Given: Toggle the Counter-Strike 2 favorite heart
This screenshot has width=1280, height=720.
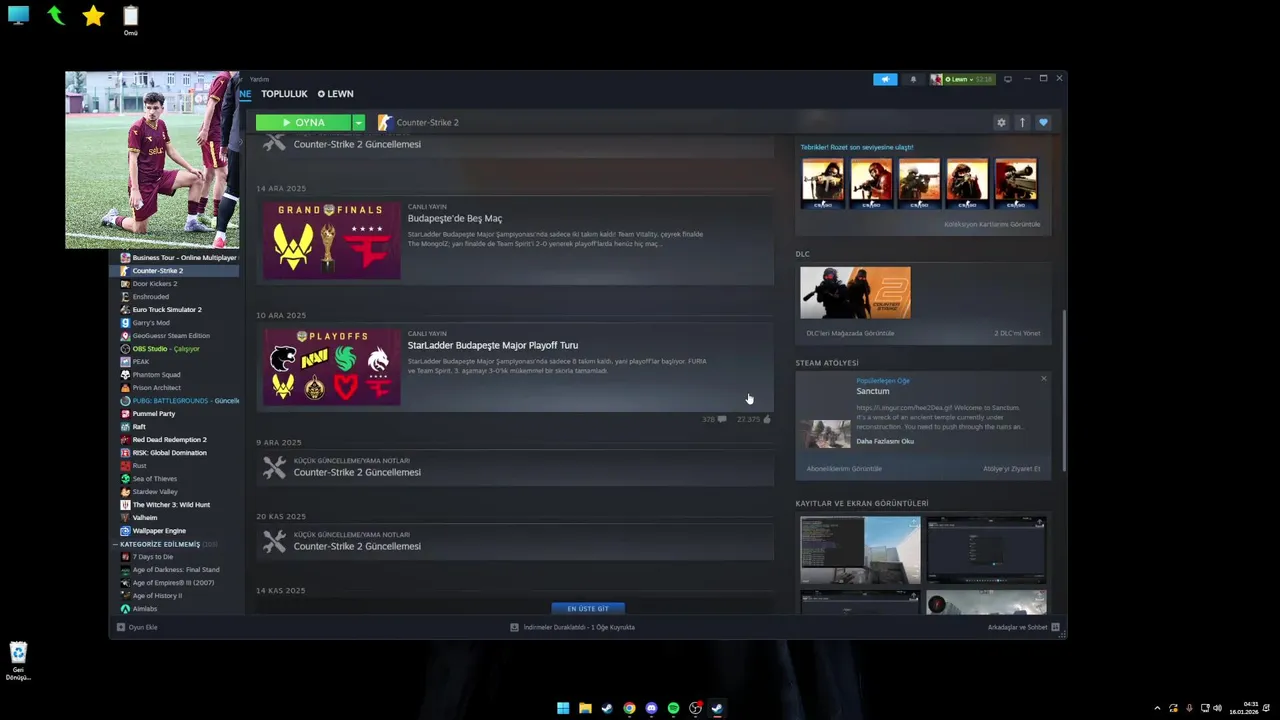Looking at the screenshot, I should pos(1043,122).
